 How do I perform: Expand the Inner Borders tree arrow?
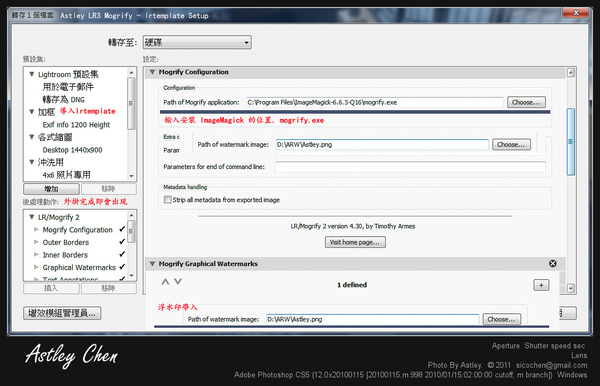tap(36, 255)
